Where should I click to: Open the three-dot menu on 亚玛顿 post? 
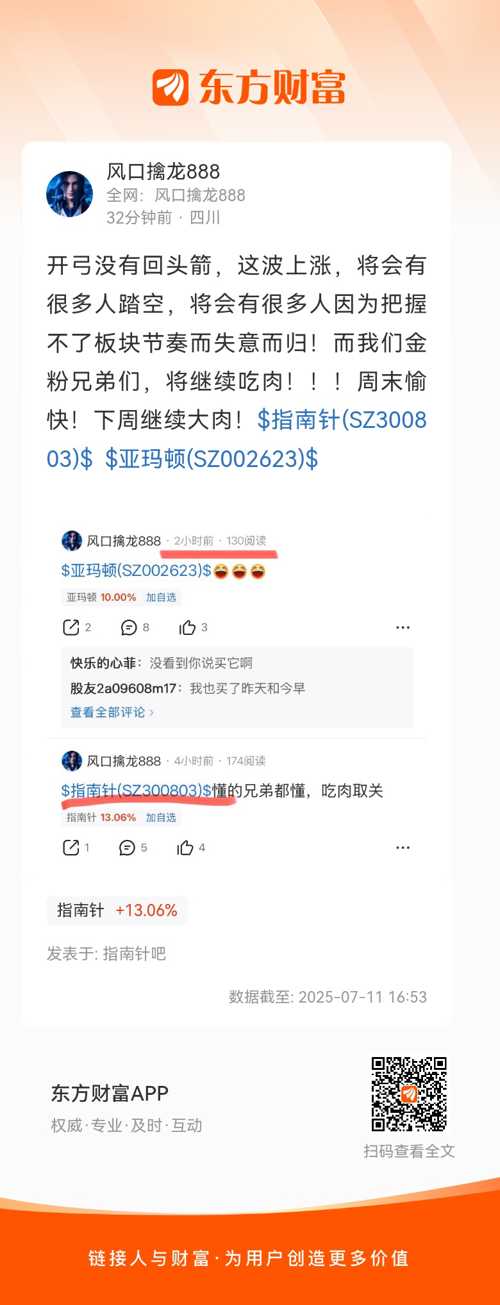402,627
